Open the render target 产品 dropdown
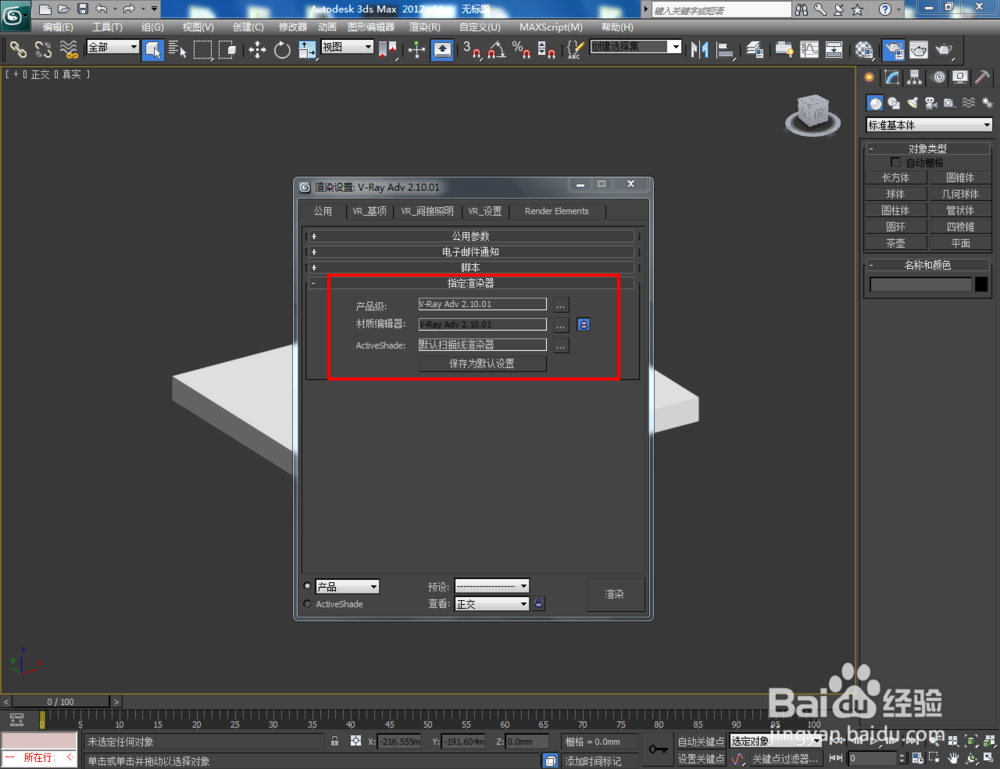This screenshot has width=1000, height=769. pyautogui.click(x=348, y=586)
